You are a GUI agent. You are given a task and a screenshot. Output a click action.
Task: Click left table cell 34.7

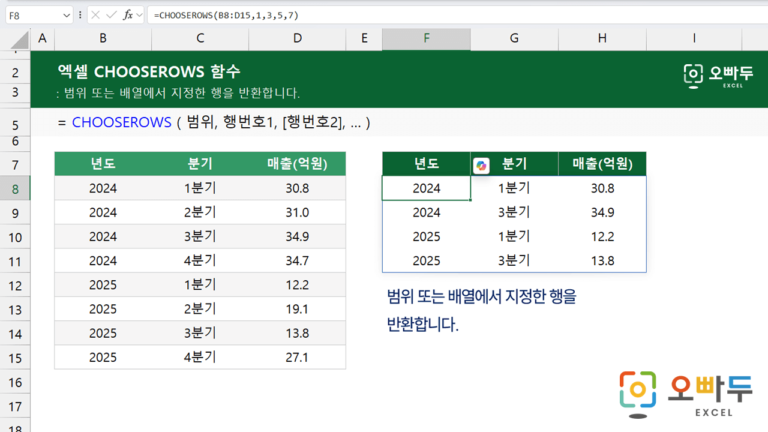[x=297, y=261]
